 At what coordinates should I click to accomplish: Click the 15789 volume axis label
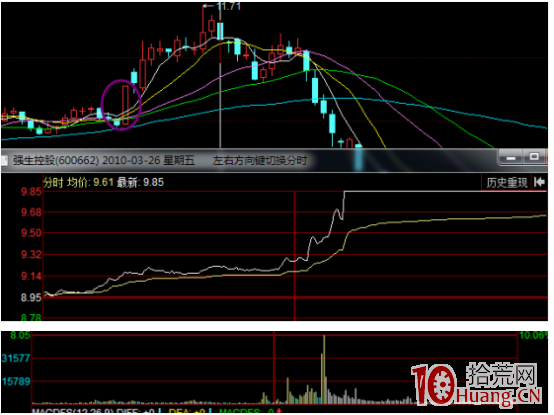pyautogui.click(x=16, y=382)
